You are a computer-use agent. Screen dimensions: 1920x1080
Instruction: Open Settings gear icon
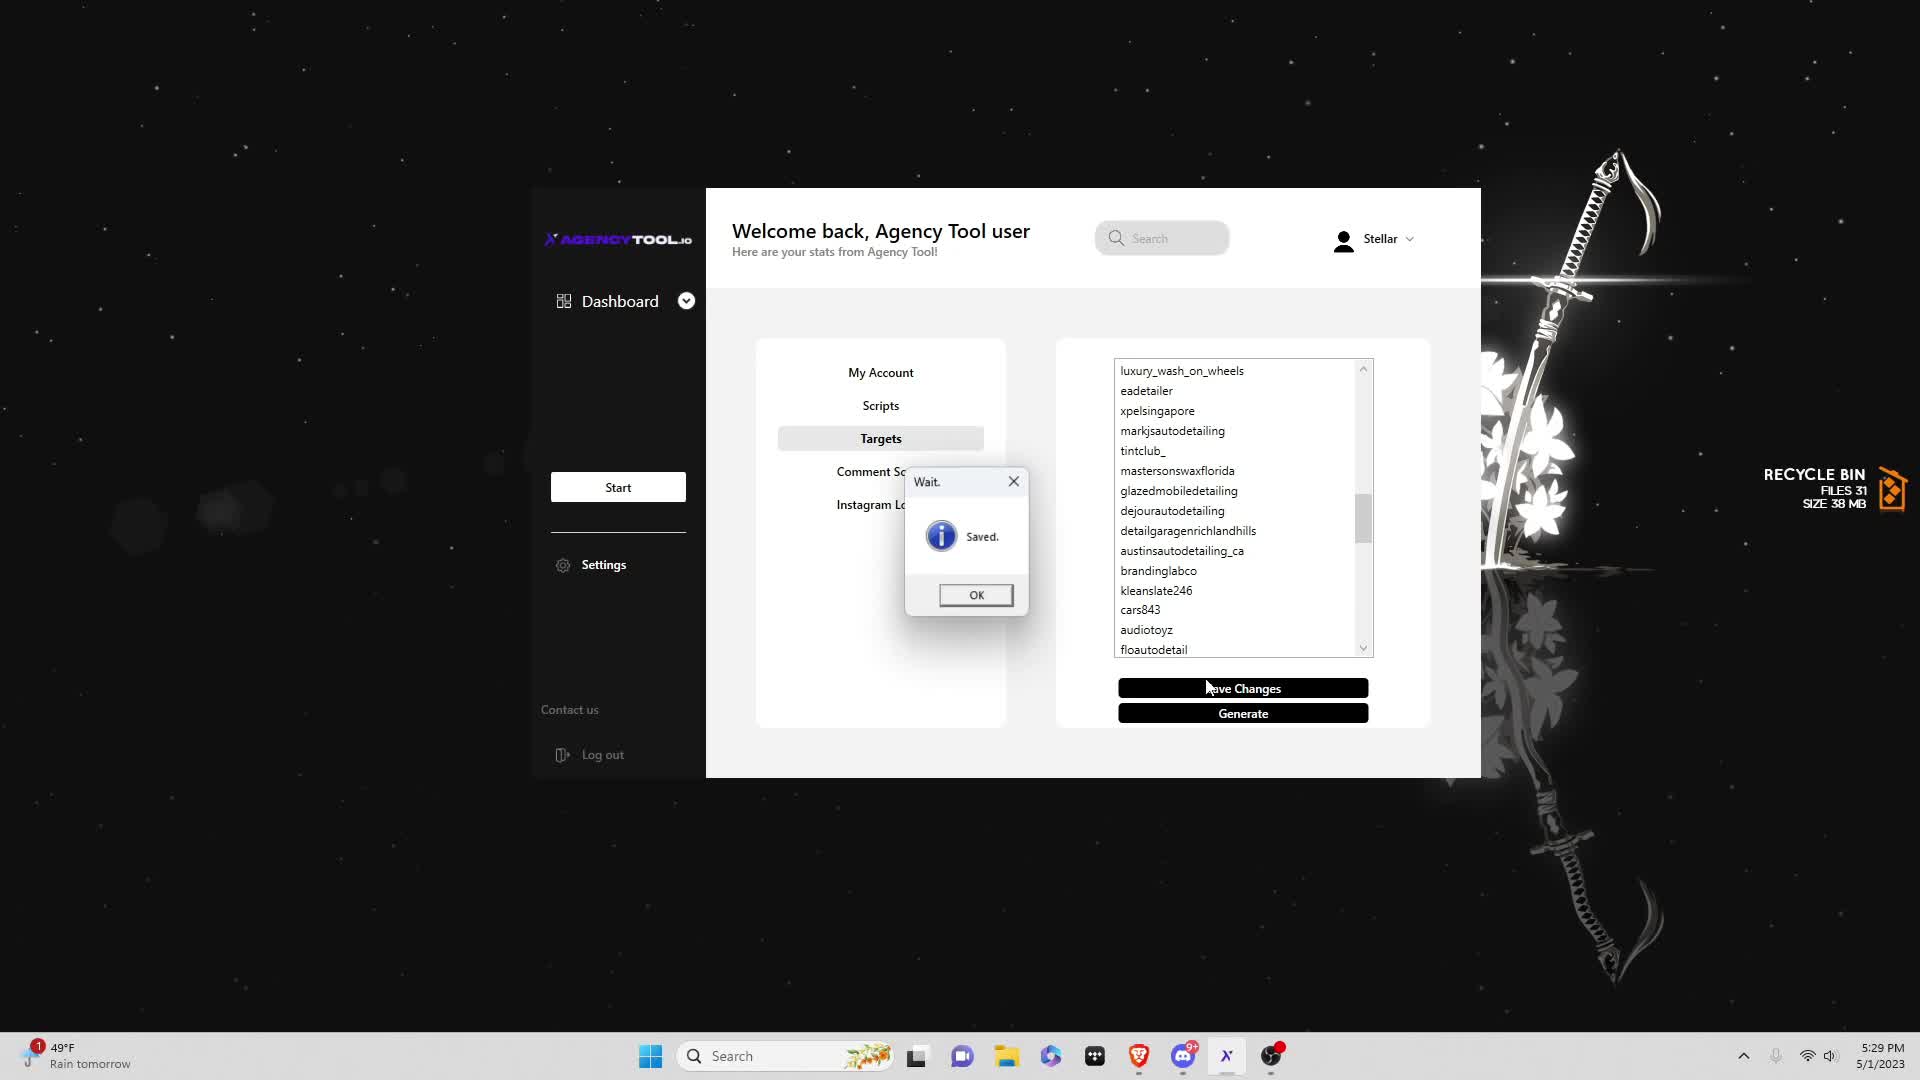click(563, 565)
